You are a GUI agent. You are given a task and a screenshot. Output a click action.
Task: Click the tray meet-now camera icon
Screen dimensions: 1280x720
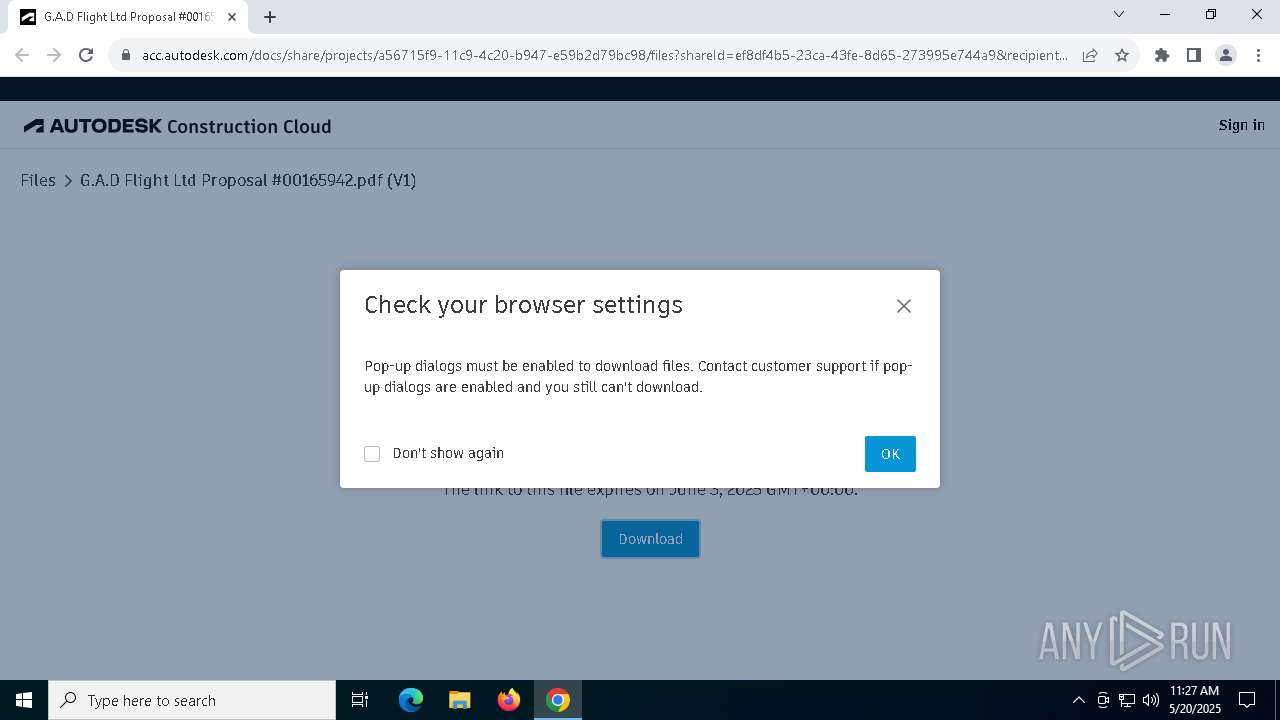1103,700
